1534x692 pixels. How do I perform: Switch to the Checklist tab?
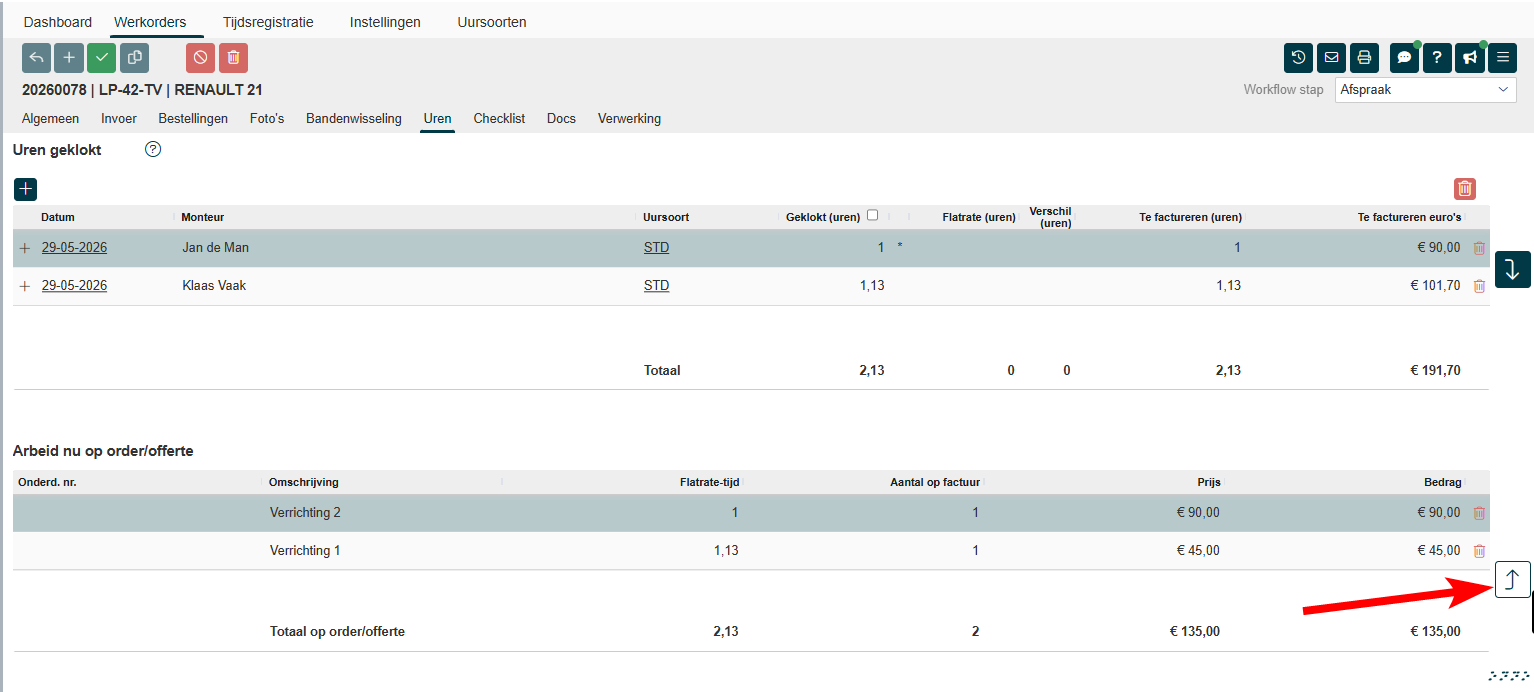tap(499, 119)
